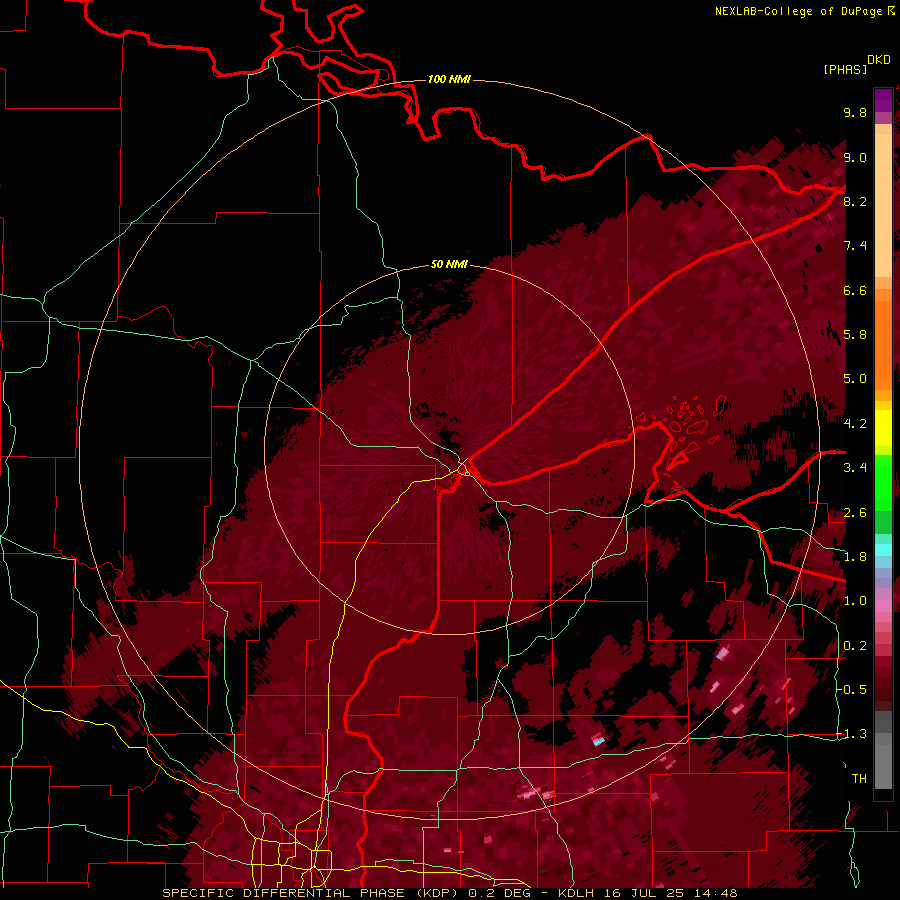Pick the cyan segment of the color bar

coord(883,550)
